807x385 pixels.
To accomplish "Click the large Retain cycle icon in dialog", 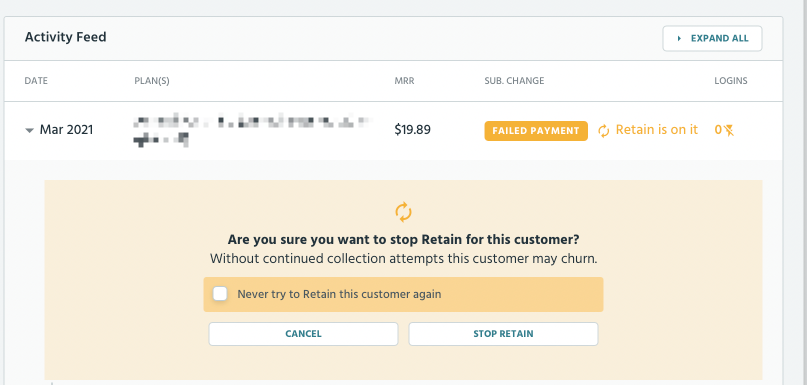I will pos(404,212).
